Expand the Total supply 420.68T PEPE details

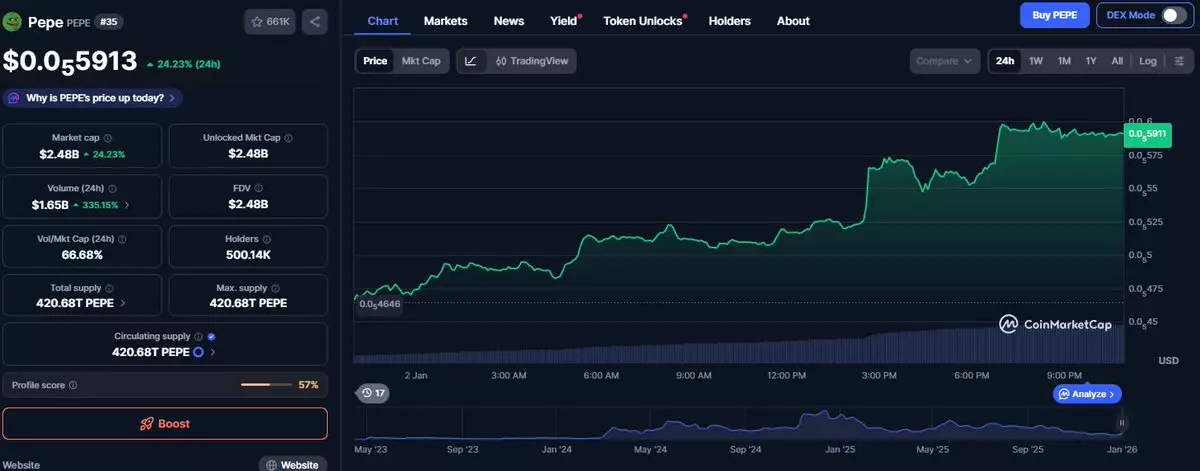(123, 303)
